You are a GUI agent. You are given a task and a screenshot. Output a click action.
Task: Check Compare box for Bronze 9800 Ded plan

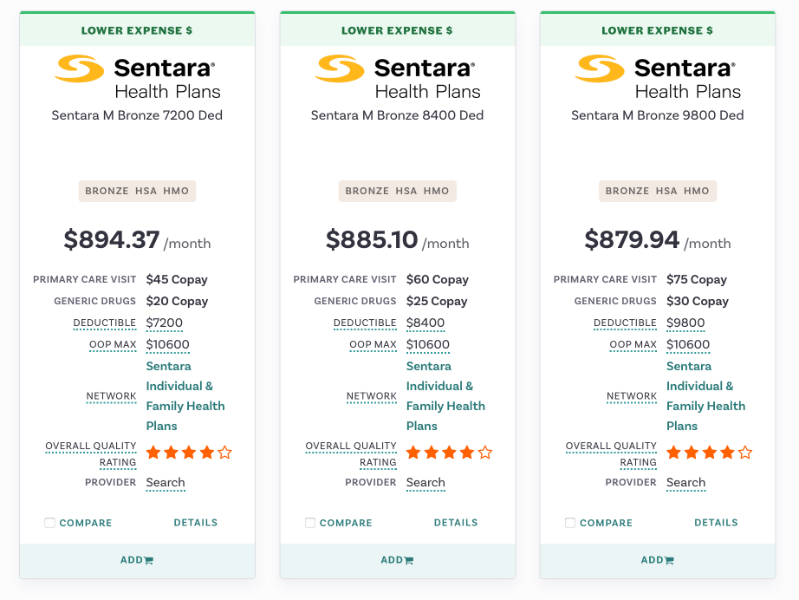tap(570, 523)
